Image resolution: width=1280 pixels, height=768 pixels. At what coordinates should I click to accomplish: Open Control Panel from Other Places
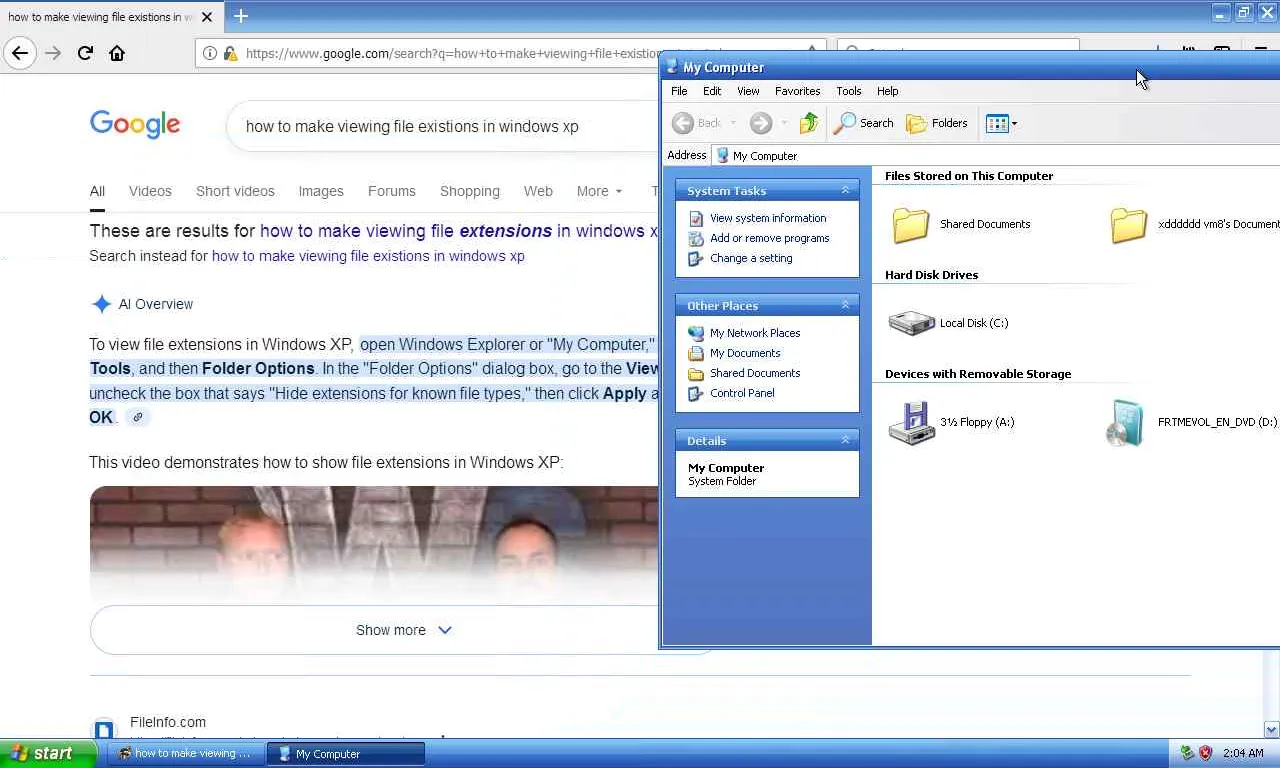(x=742, y=393)
